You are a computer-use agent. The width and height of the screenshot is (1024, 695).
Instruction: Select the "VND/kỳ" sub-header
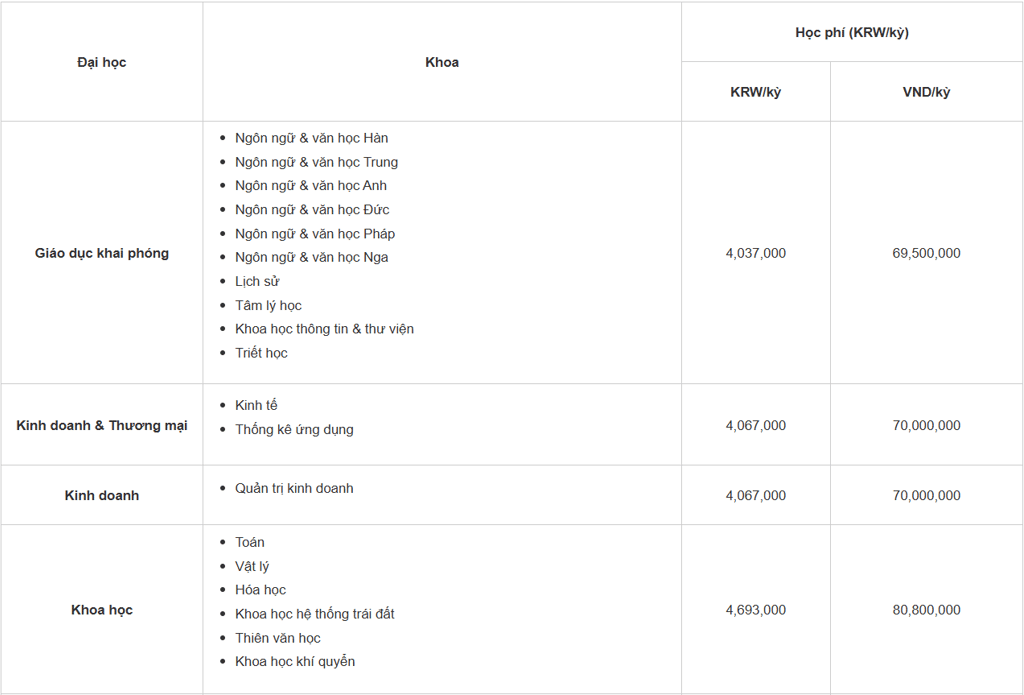926,92
